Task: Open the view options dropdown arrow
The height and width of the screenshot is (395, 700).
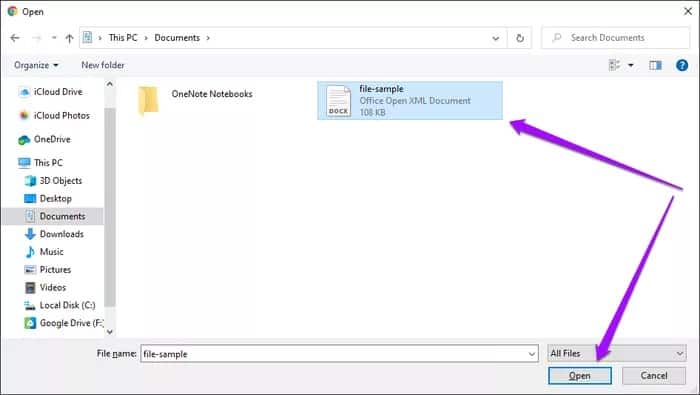Action: [x=631, y=66]
